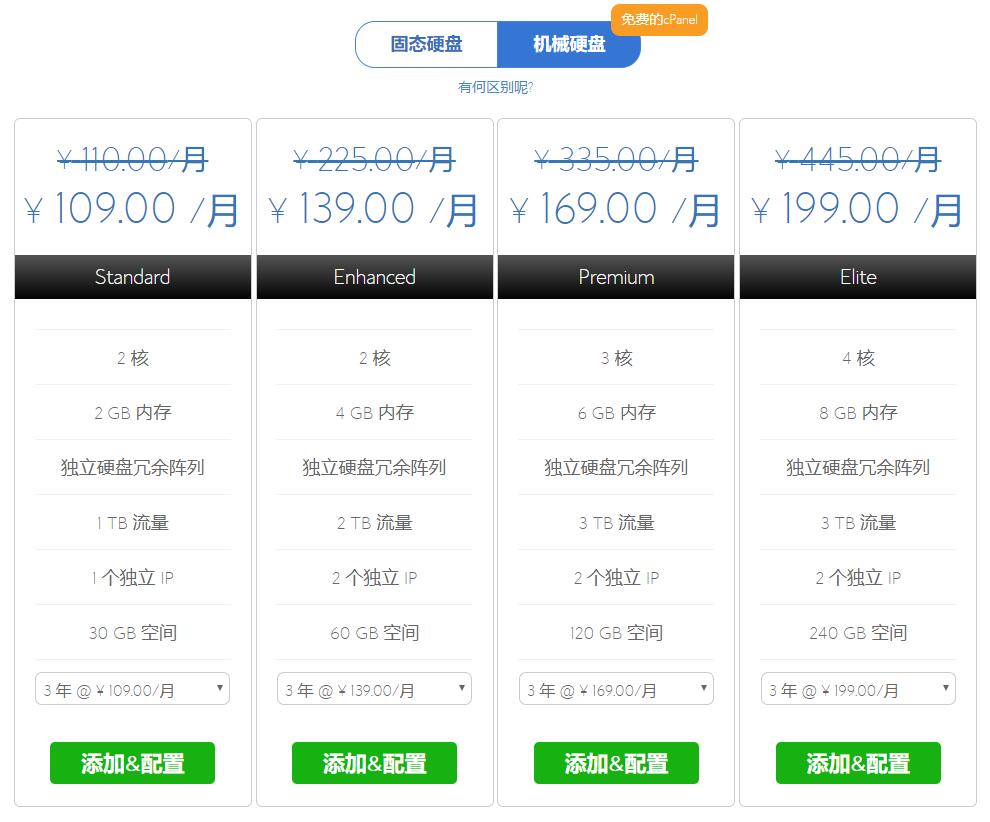Click the Premium plan title bar
The height and width of the screenshot is (822, 990).
click(x=616, y=277)
